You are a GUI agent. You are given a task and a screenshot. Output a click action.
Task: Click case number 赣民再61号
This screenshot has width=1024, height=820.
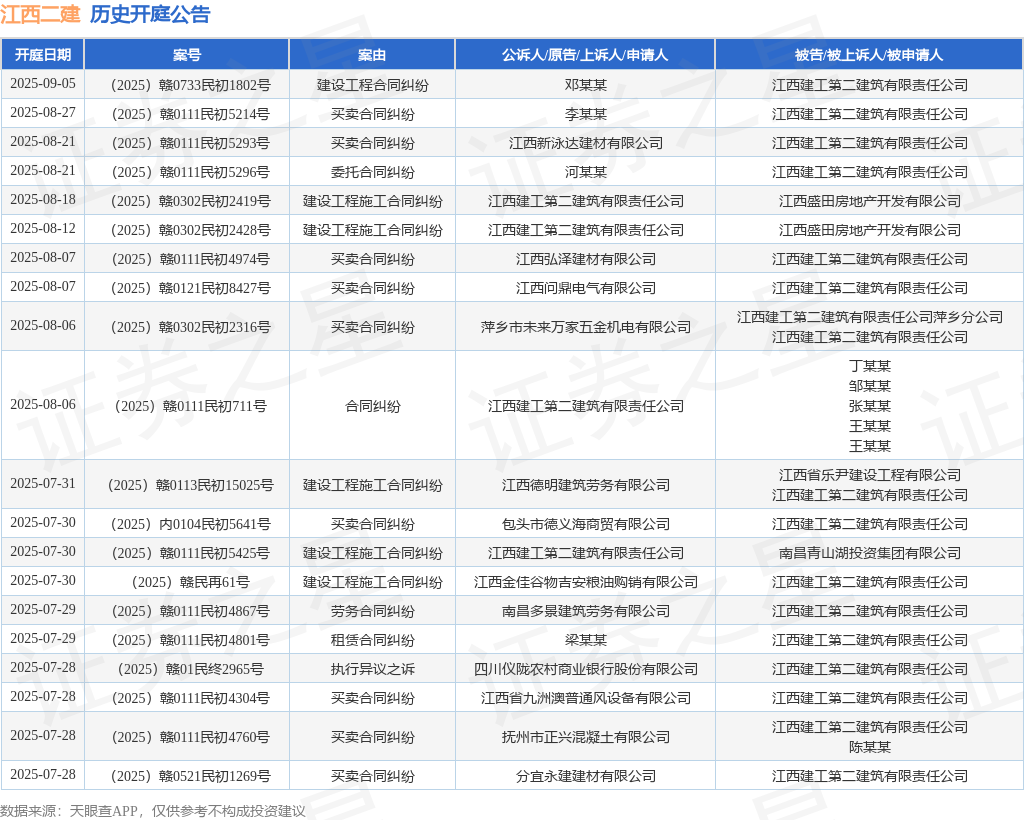(x=191, y=582)
